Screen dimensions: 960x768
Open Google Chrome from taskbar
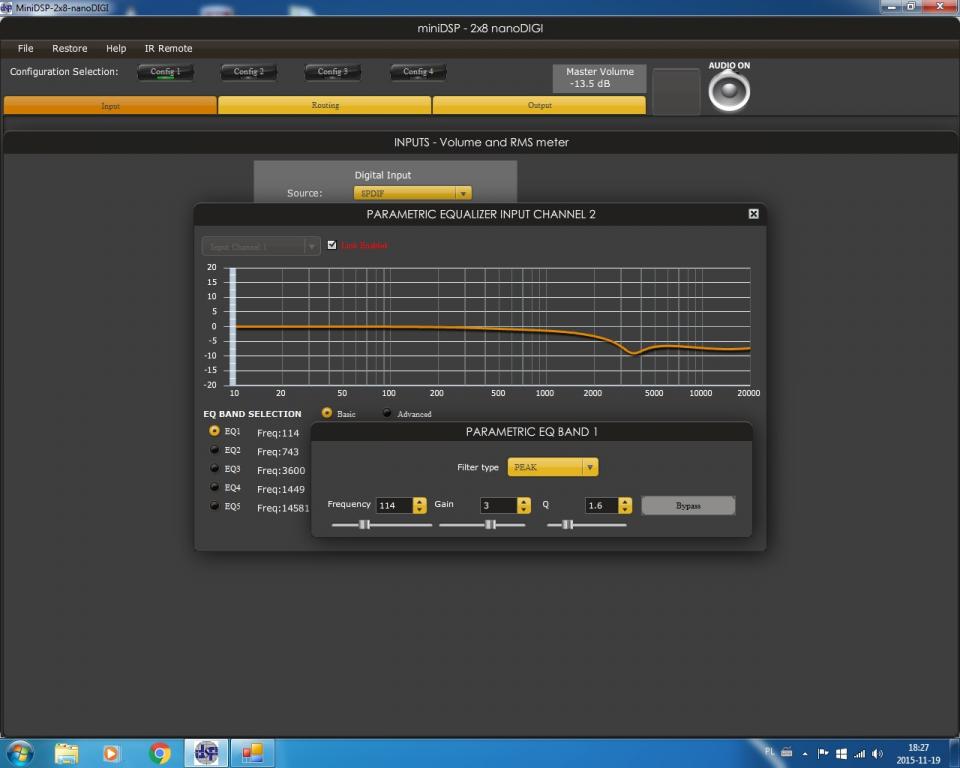pos(160,753)
